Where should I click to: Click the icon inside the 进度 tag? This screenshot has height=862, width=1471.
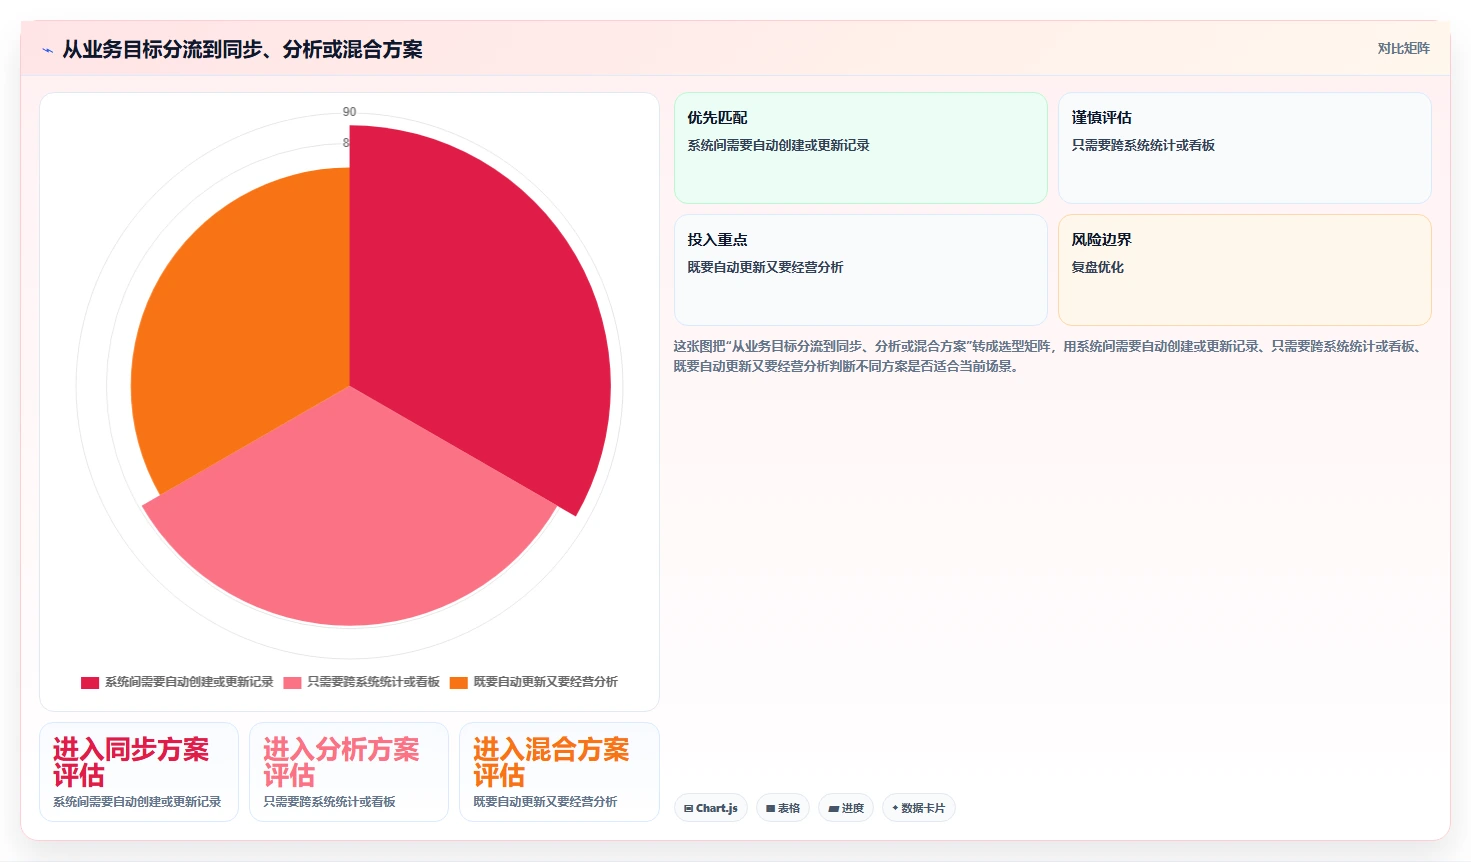[x=833, y=808]
